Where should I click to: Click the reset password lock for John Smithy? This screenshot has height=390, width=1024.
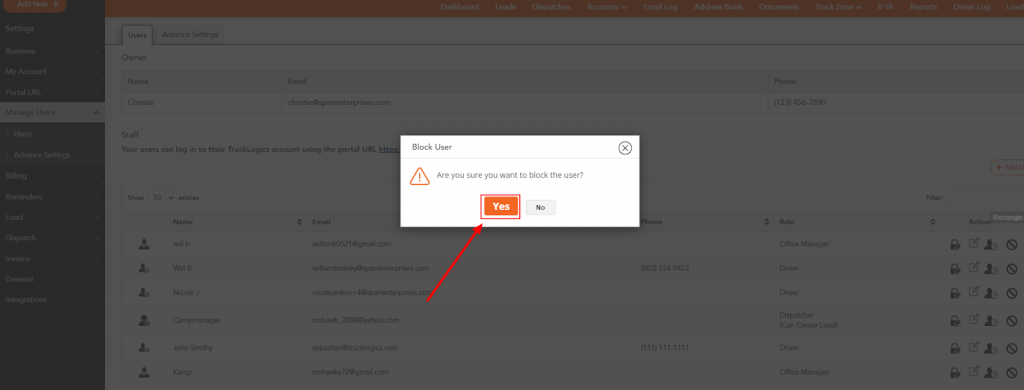point(955,348)
